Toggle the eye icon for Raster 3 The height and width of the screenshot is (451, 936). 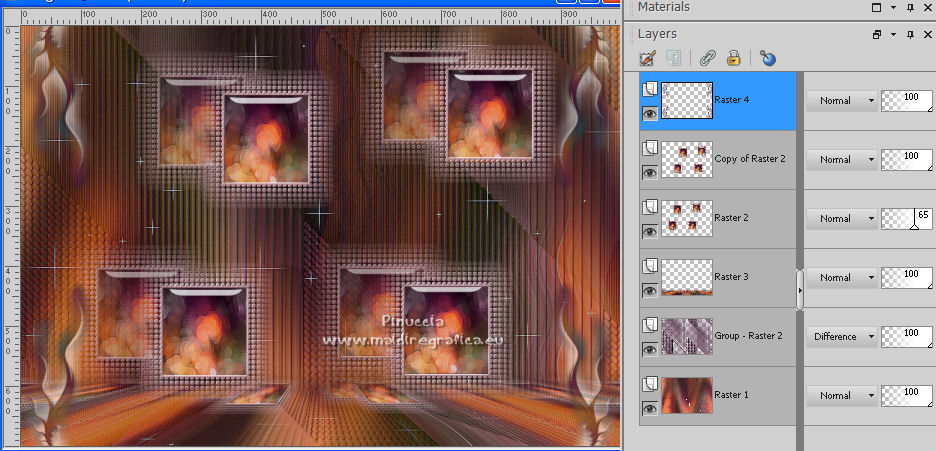[650, 291]
